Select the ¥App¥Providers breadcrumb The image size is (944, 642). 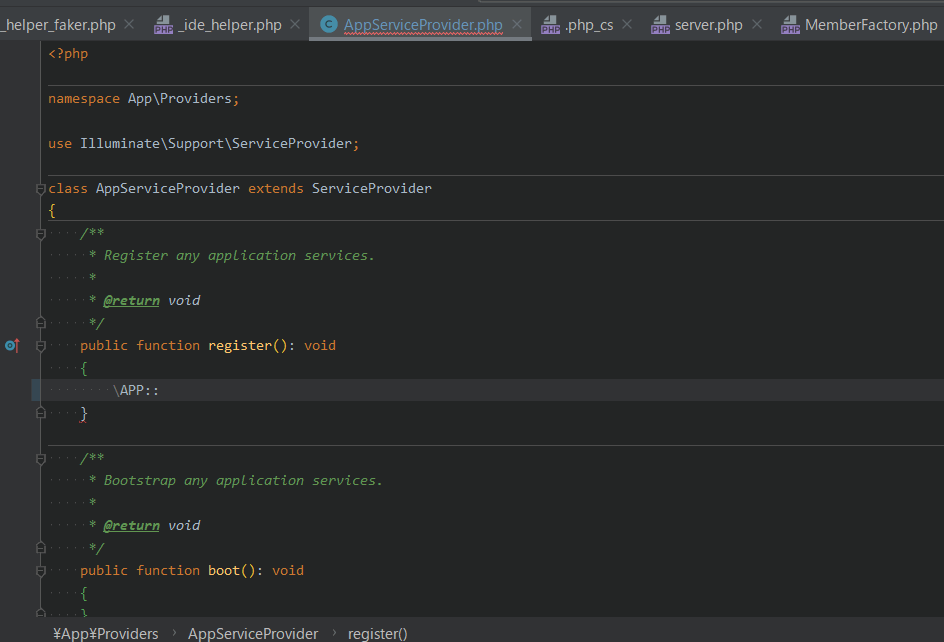105,633
